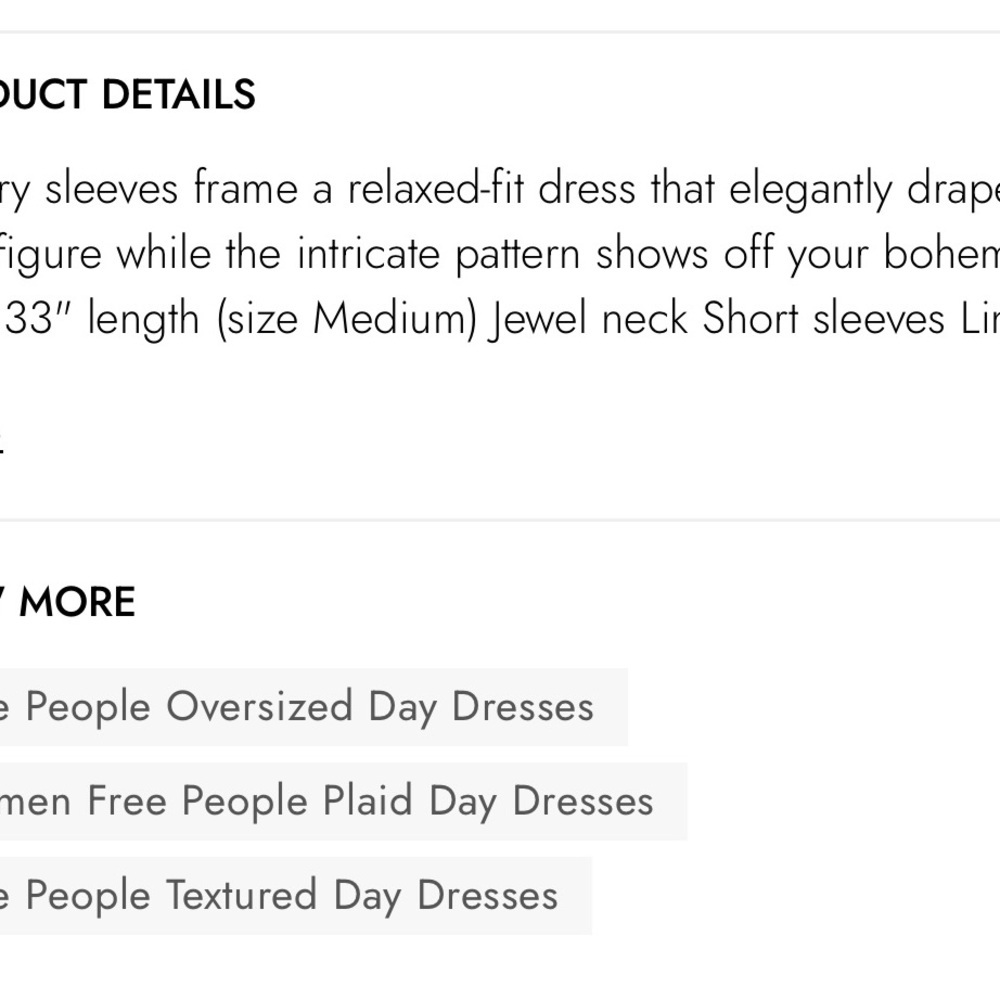
Task: Click the Product Details section heading
Action: point(128,95)
